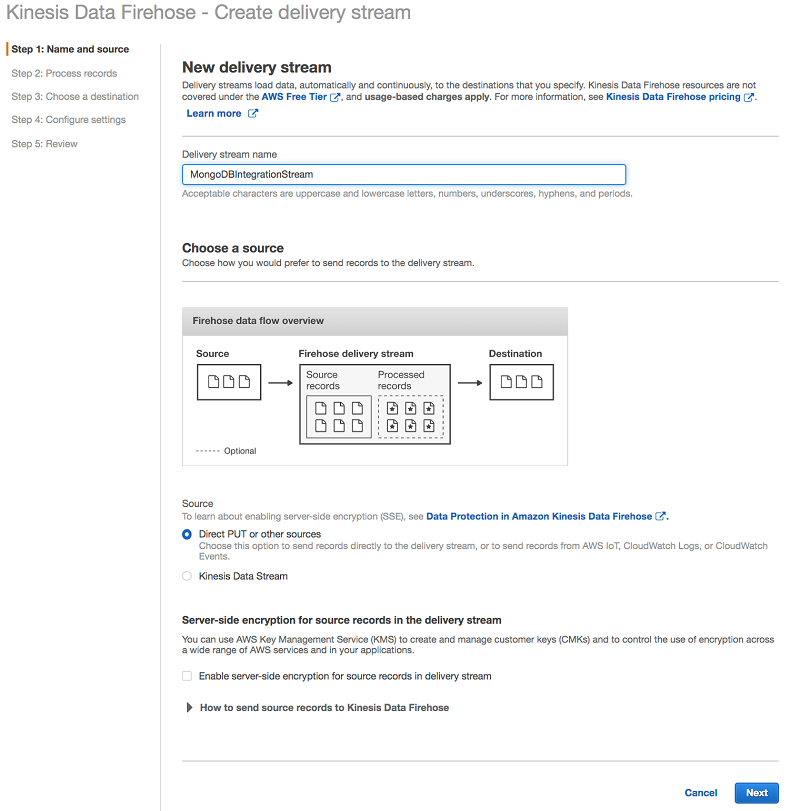Viewport: 800px width, 811px height.
Task: Open the AWS Free Tier link
Action: [294, 97]
